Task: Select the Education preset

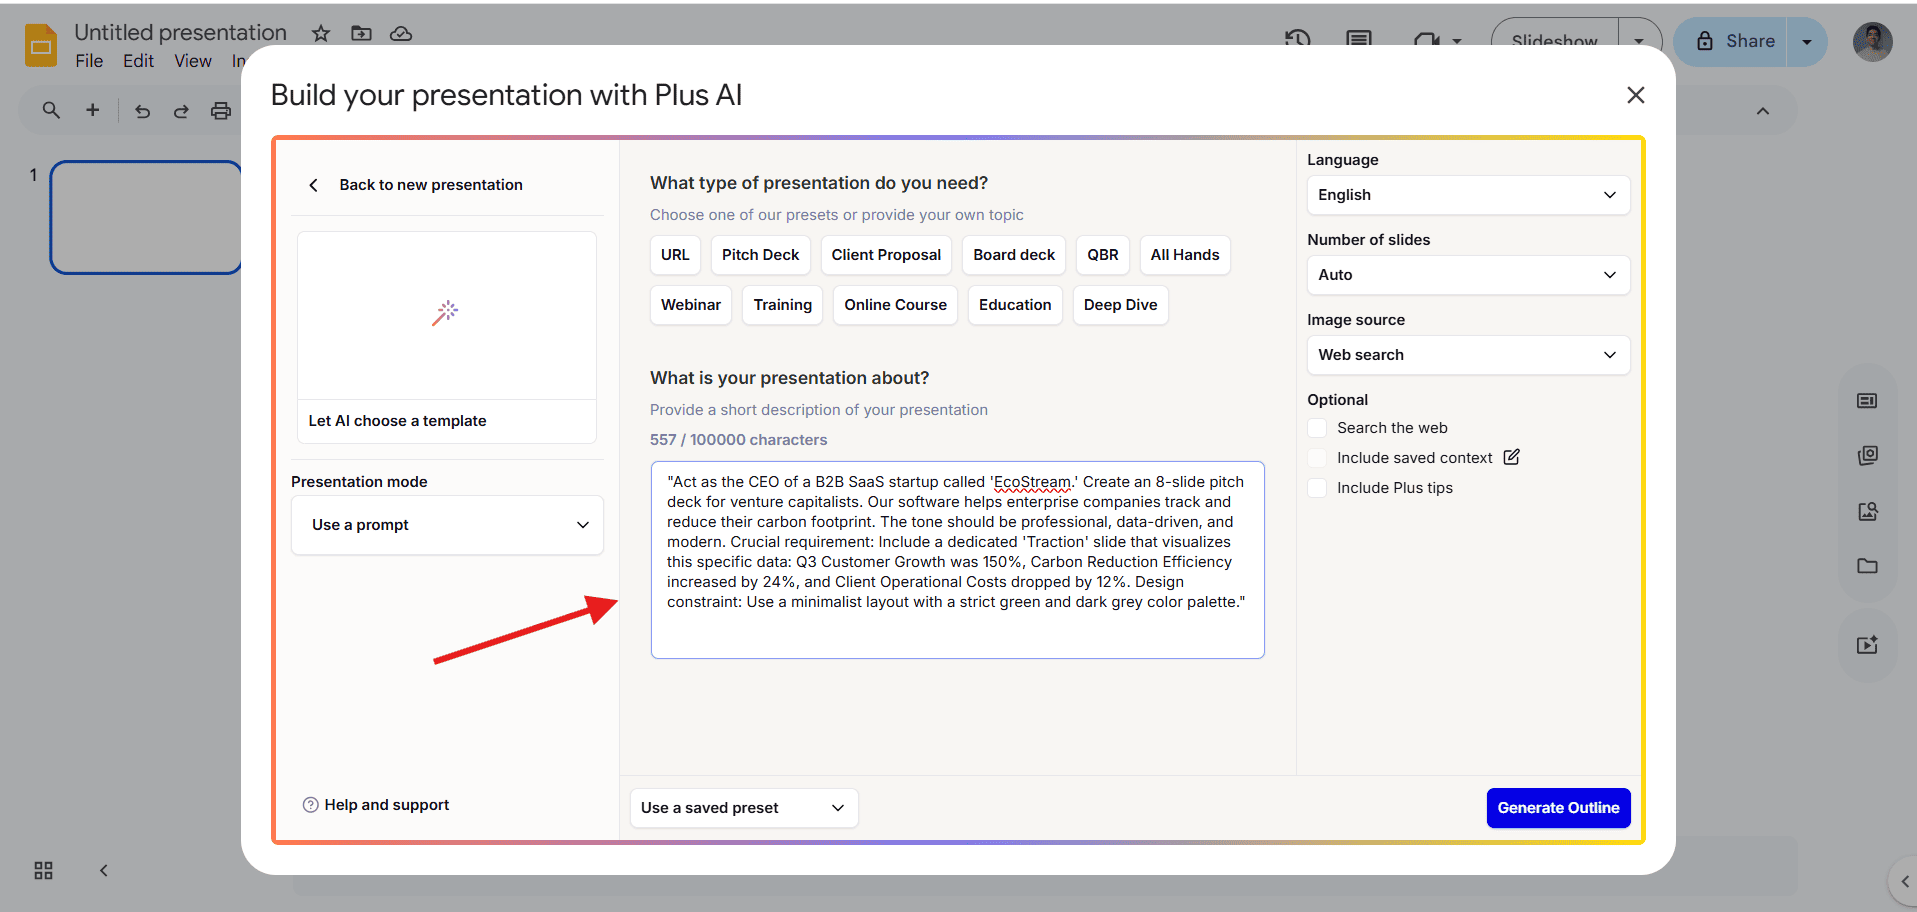Action: tap(1015, 305)
